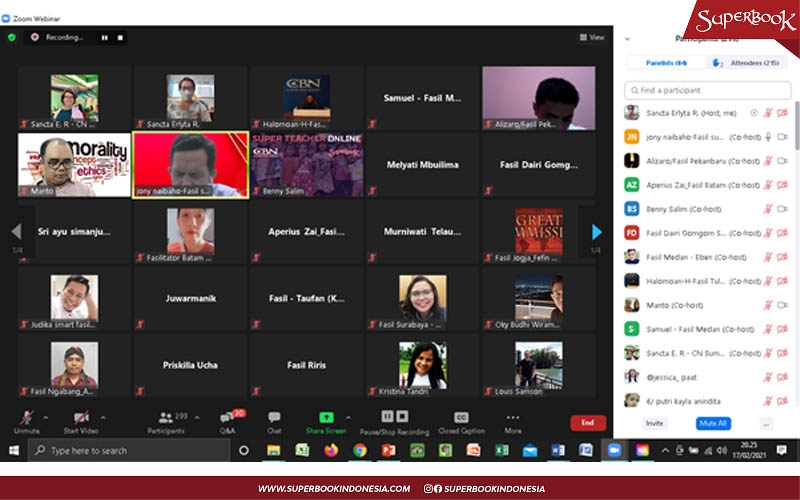800x500 pixels.
Task: Select Halomoan-H-Fasil row in participant list
Action: tap(707, 281)
